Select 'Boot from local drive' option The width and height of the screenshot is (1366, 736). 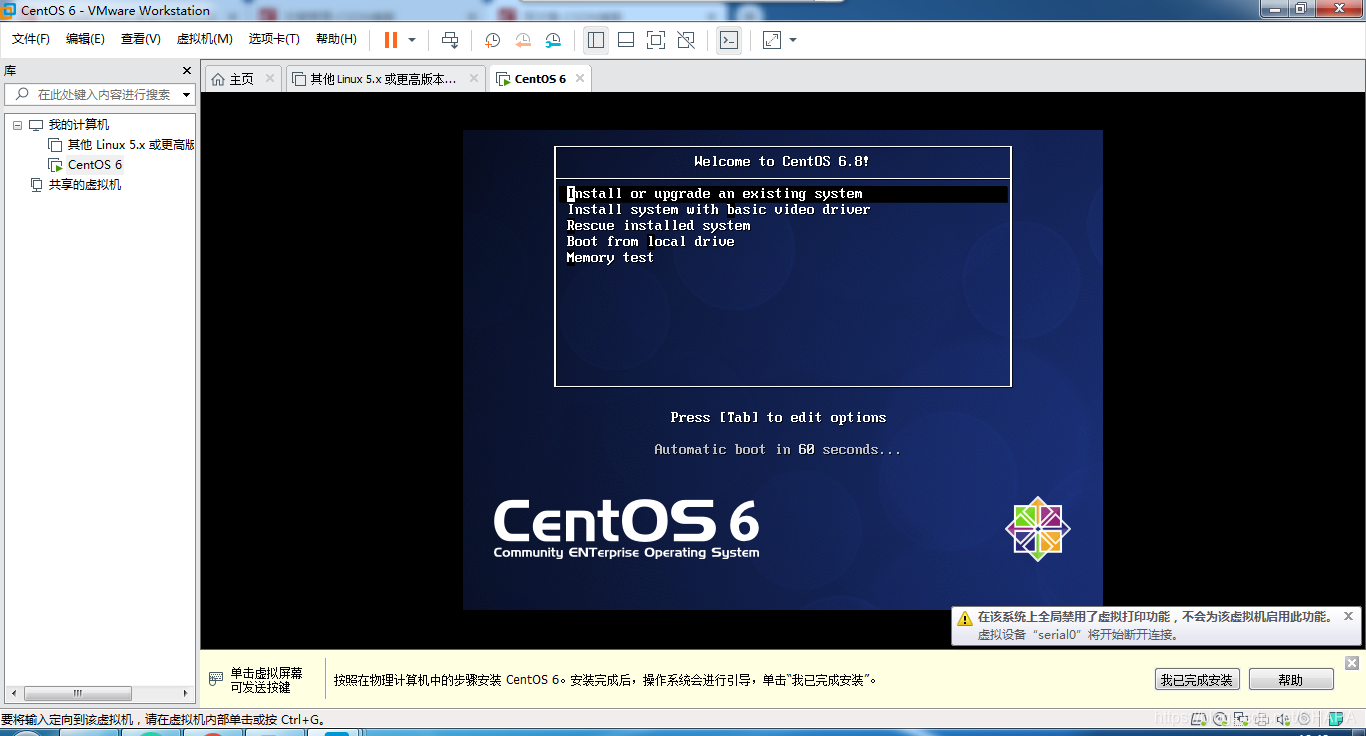coord(650,242)
